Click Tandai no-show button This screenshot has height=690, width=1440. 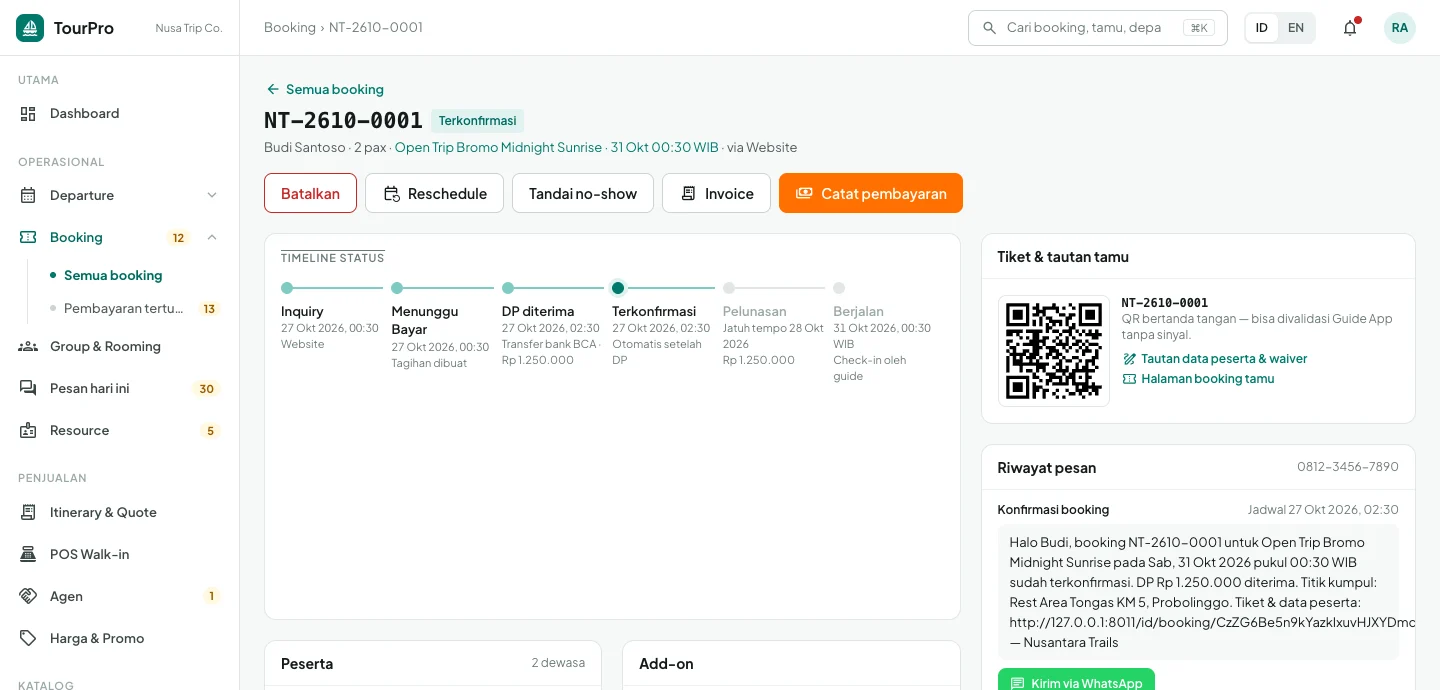(x=583, y=193)
